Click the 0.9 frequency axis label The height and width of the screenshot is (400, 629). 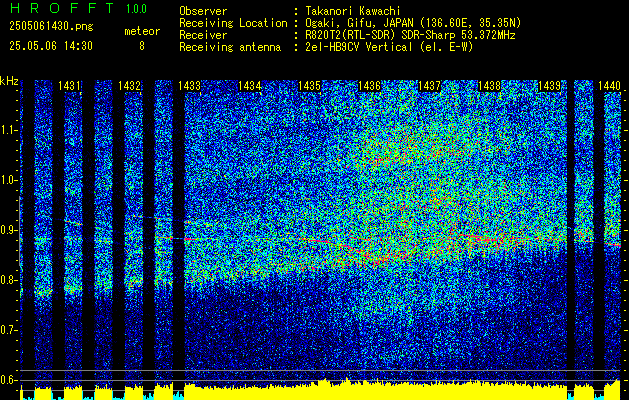(x=9, y=230)
